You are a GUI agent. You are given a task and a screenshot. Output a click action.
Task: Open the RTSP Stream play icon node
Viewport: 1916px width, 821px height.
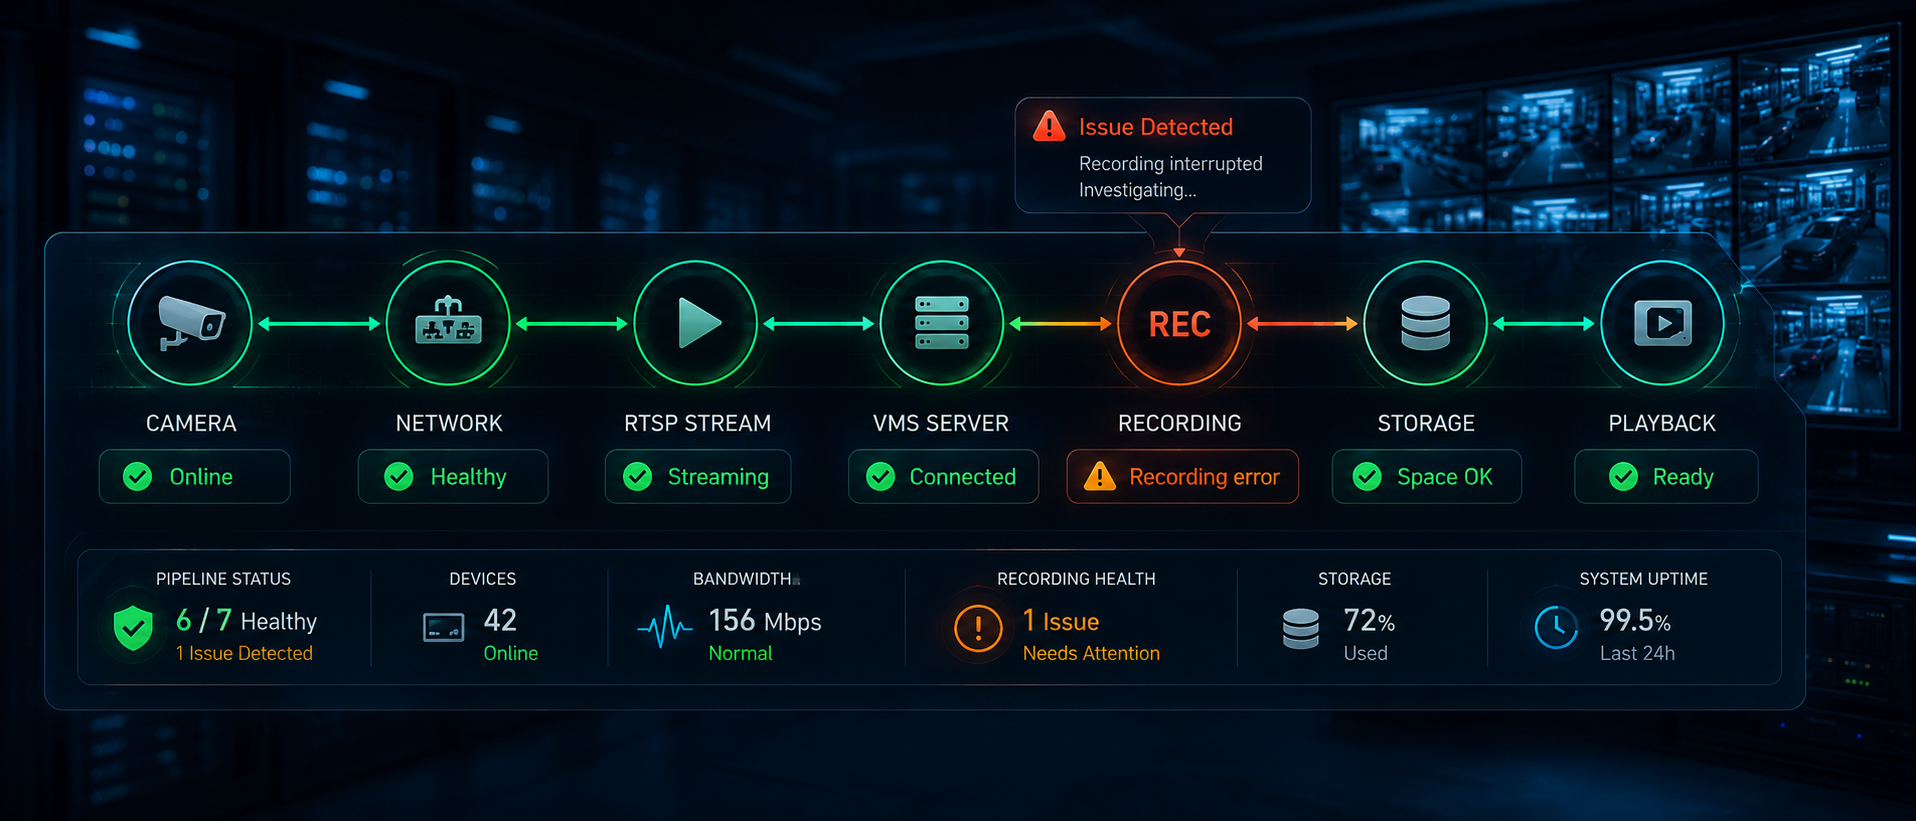click(696, 323)
